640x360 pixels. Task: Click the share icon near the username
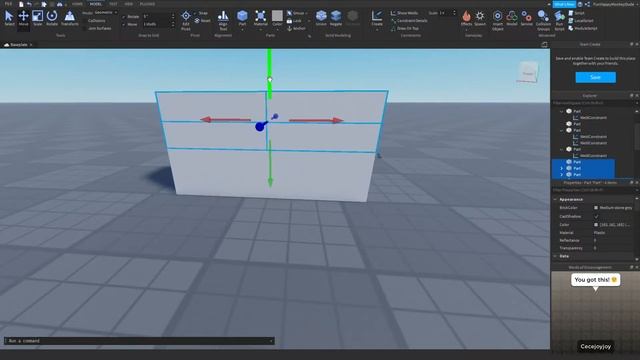tap(587, 4)
